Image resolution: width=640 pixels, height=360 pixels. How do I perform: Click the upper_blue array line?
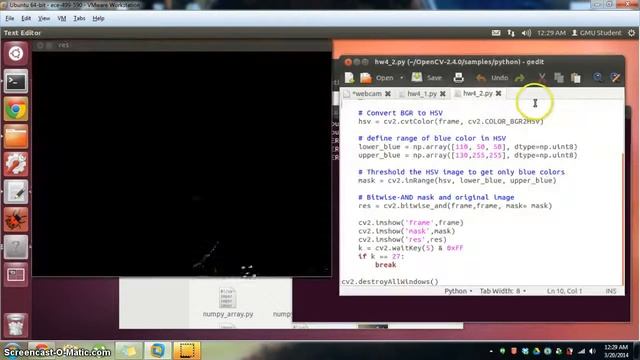tap(468, 155)
